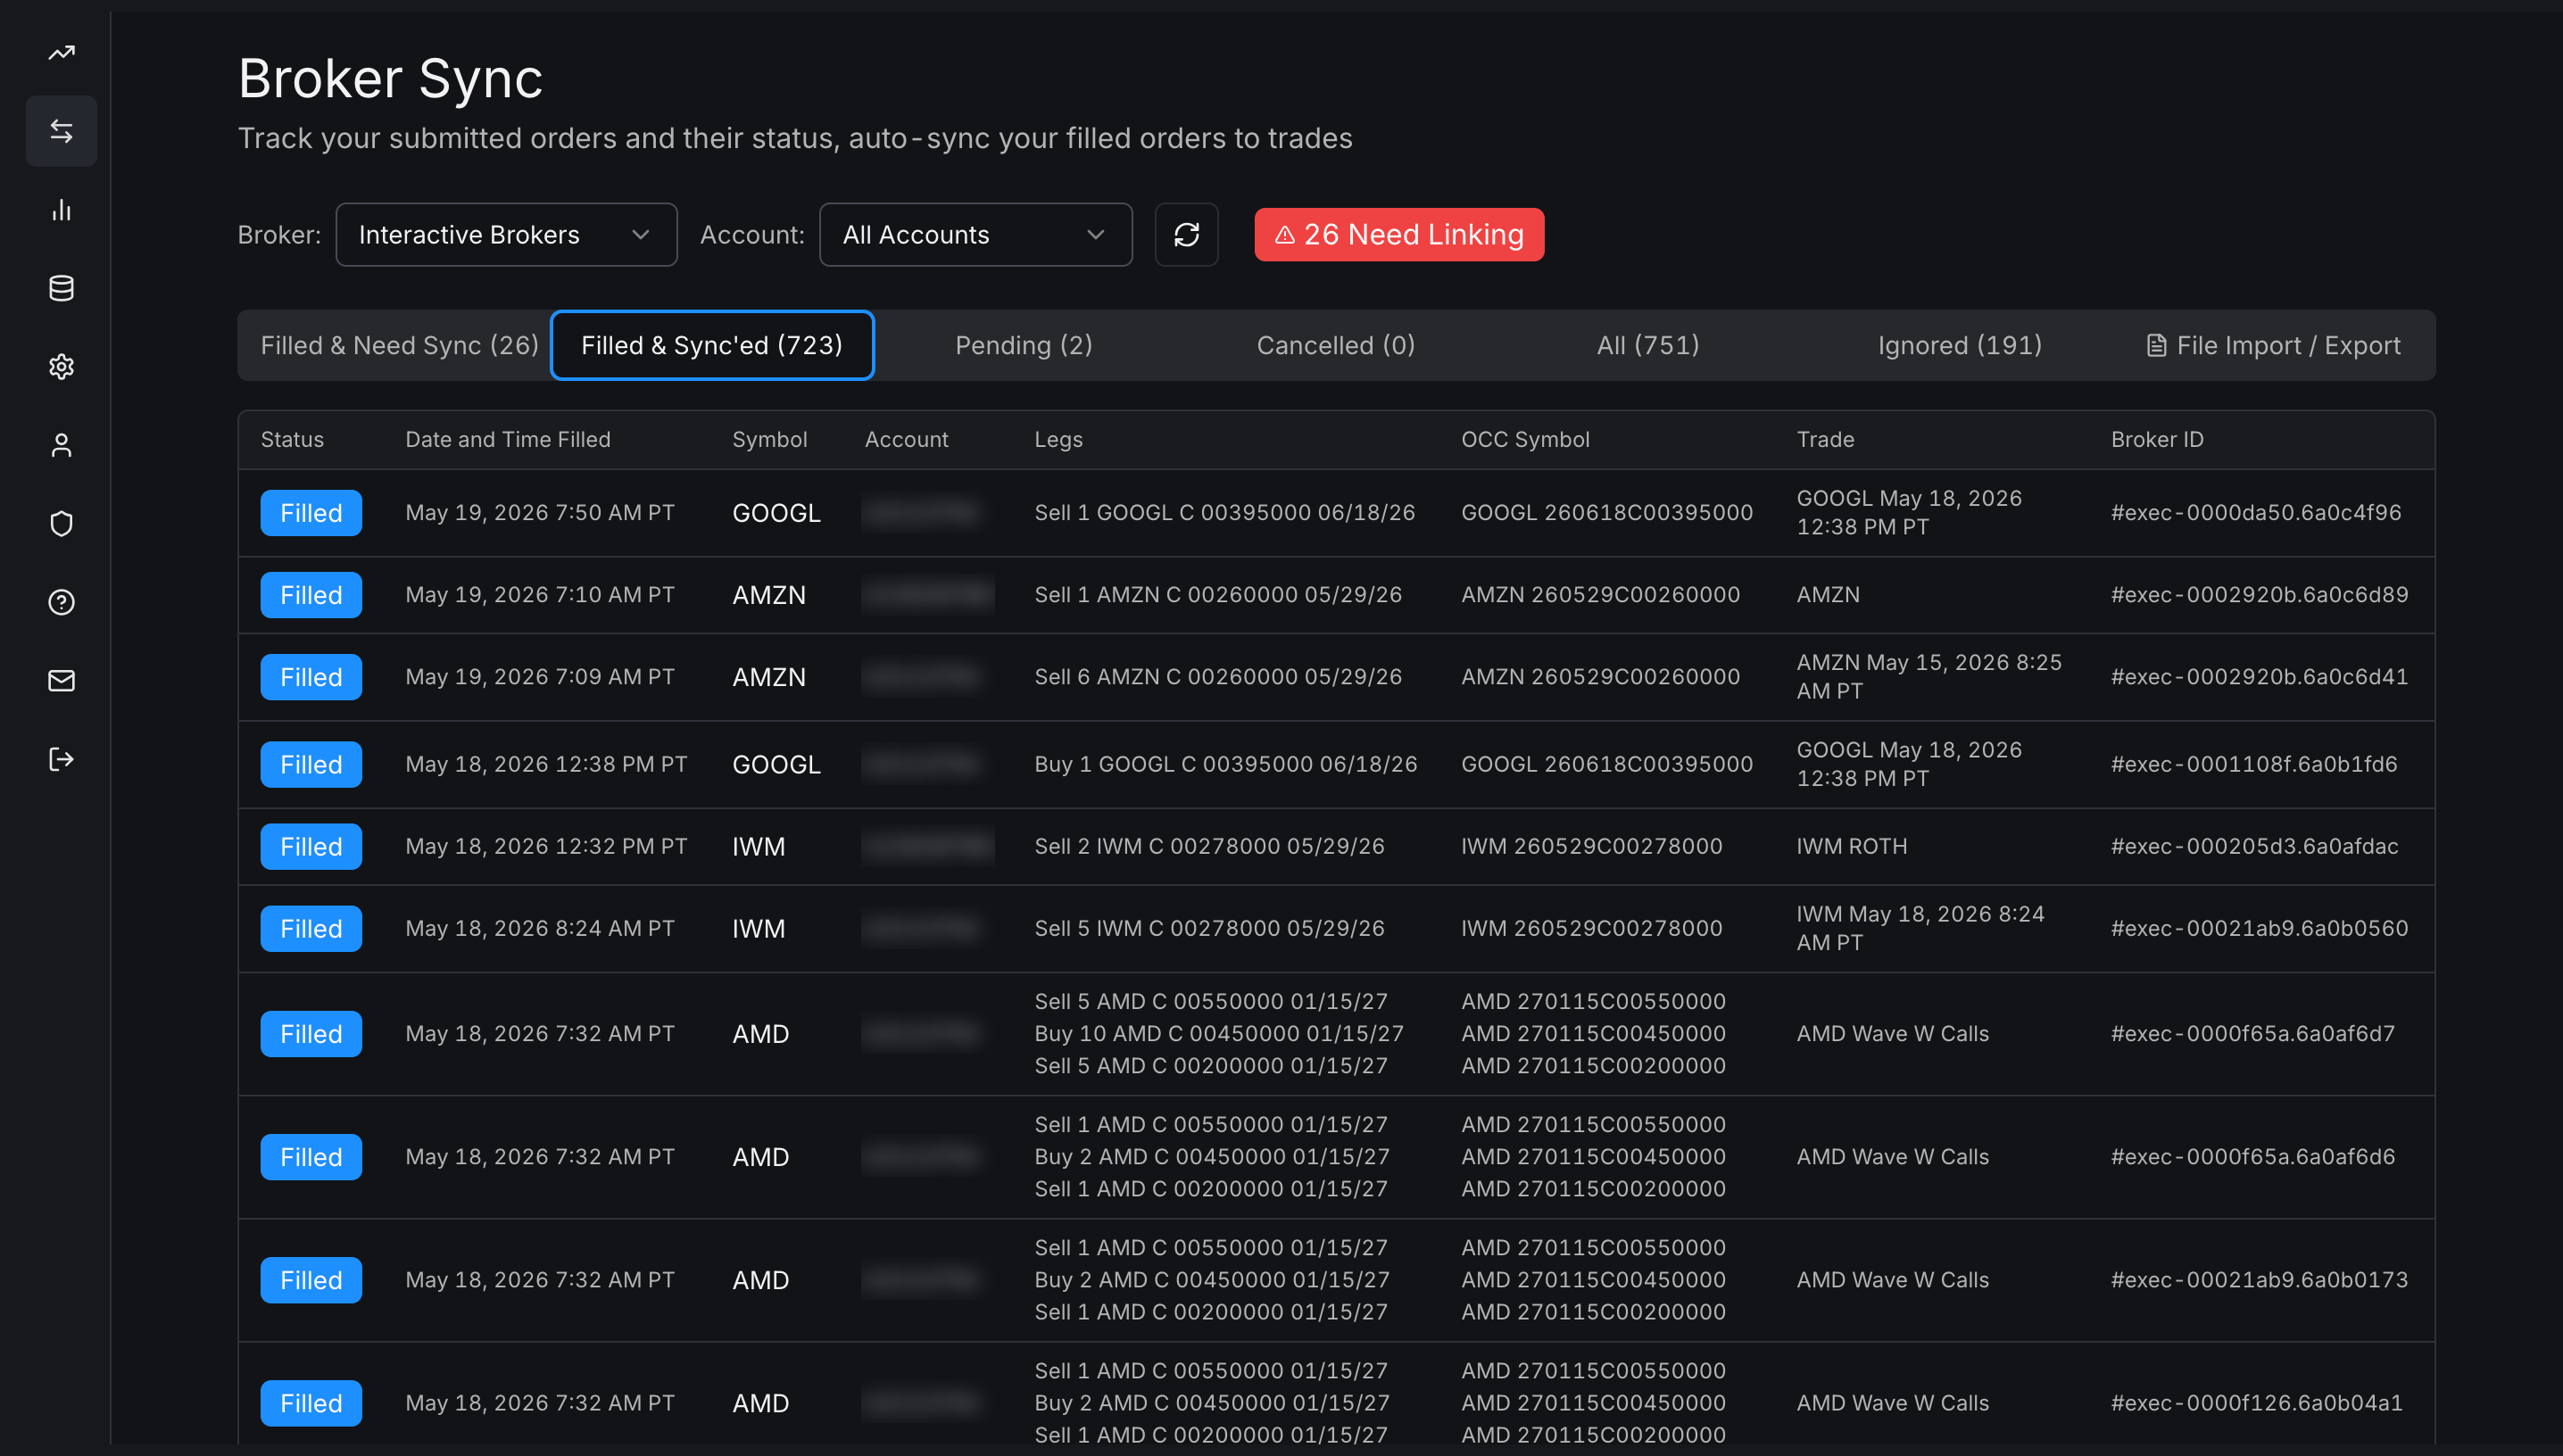
Task: Expand the All Accounts dropdown
Action: pyautogui.click(x=975, y=235)
